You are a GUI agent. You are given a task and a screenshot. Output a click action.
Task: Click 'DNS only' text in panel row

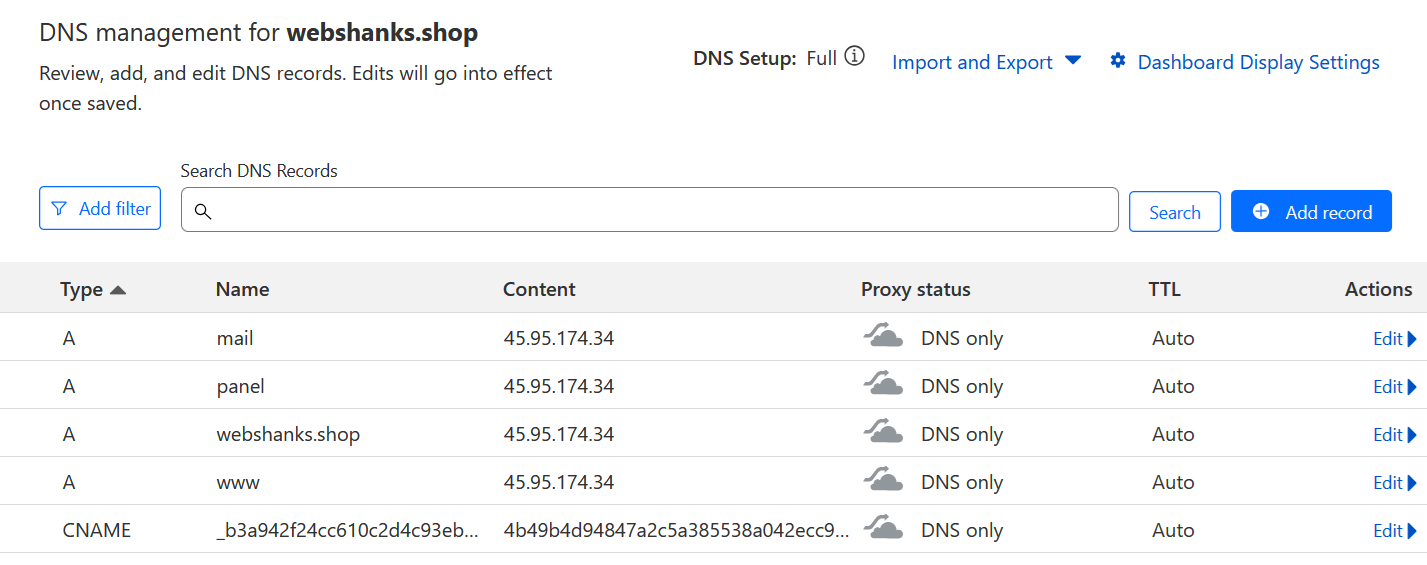click(x=962, y=386)
